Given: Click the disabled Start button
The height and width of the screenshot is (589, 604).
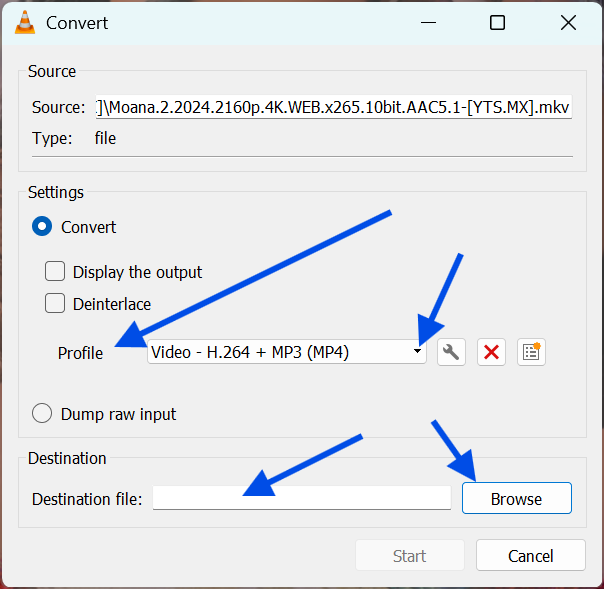Looking at the screenshot, I should (409, 556).
